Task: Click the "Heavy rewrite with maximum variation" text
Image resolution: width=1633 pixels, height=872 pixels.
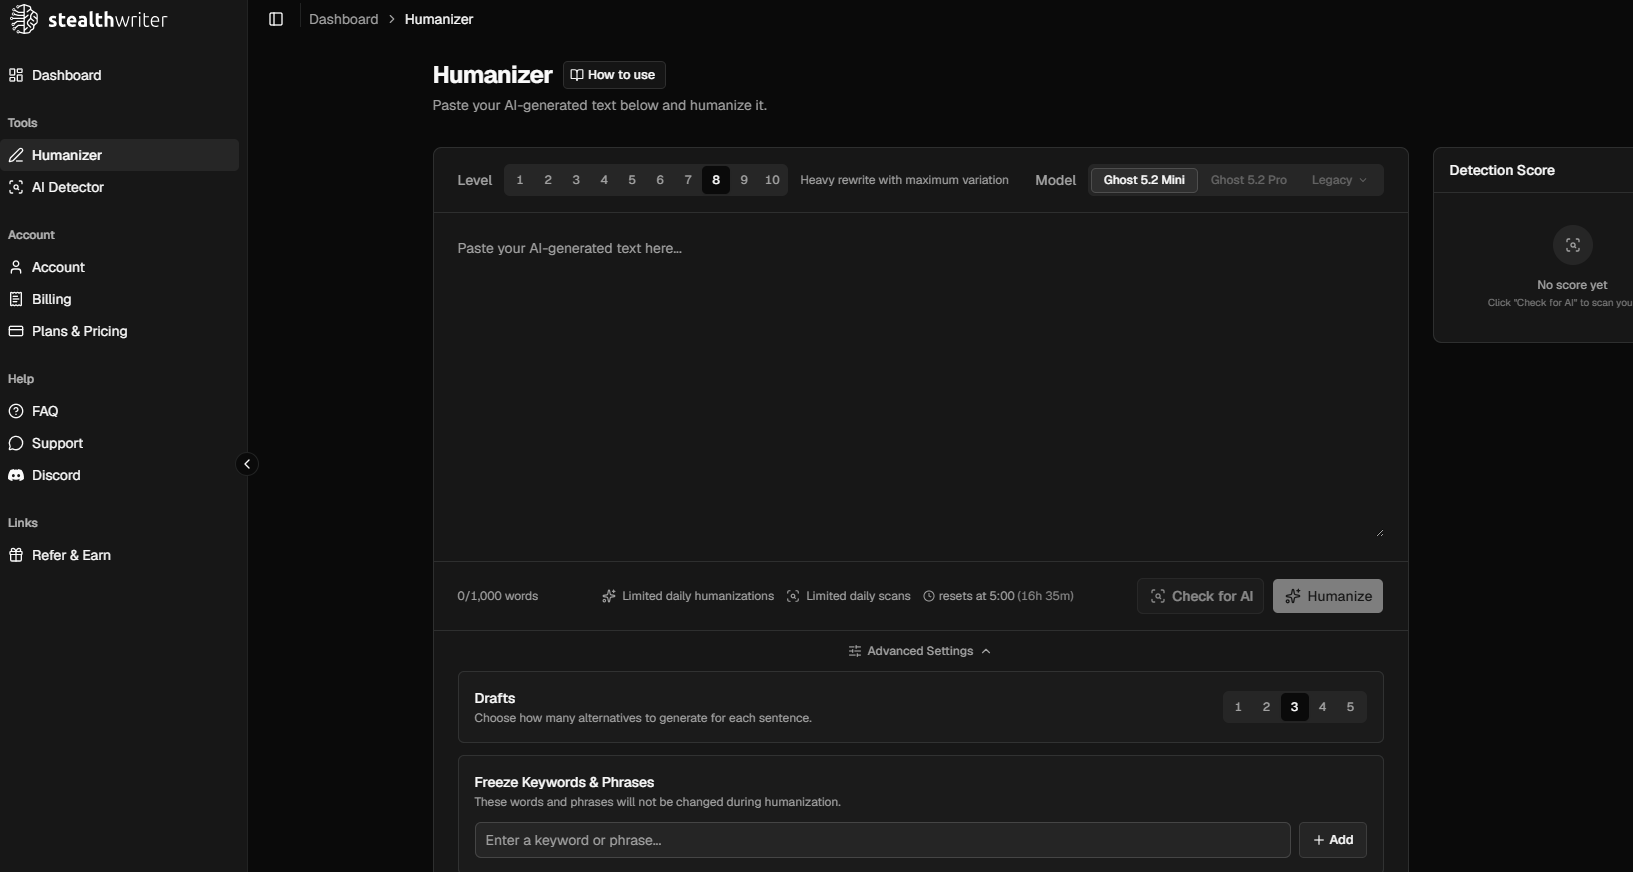Action: click(904, 180)
